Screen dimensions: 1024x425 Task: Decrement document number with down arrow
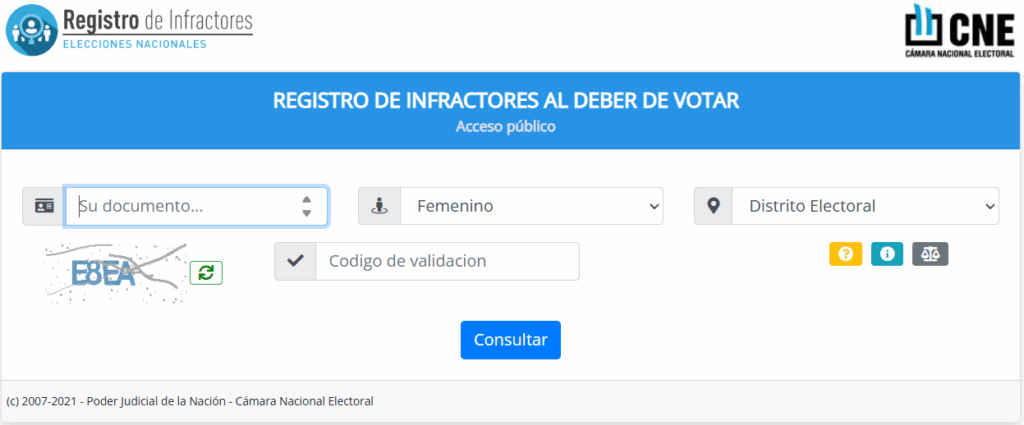(x=307, y=213)
